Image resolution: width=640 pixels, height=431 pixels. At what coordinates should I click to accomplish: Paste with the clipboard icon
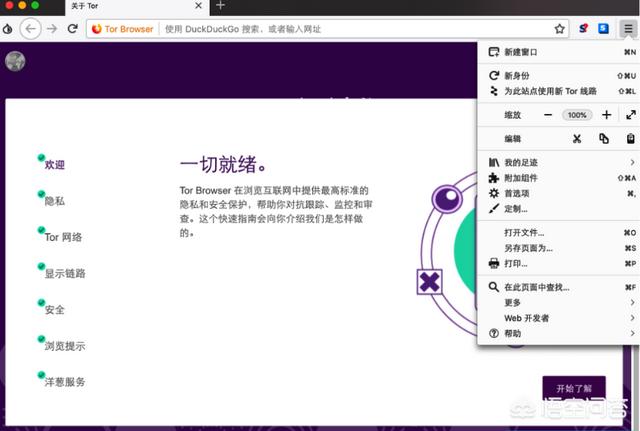(x=631, y=139)
